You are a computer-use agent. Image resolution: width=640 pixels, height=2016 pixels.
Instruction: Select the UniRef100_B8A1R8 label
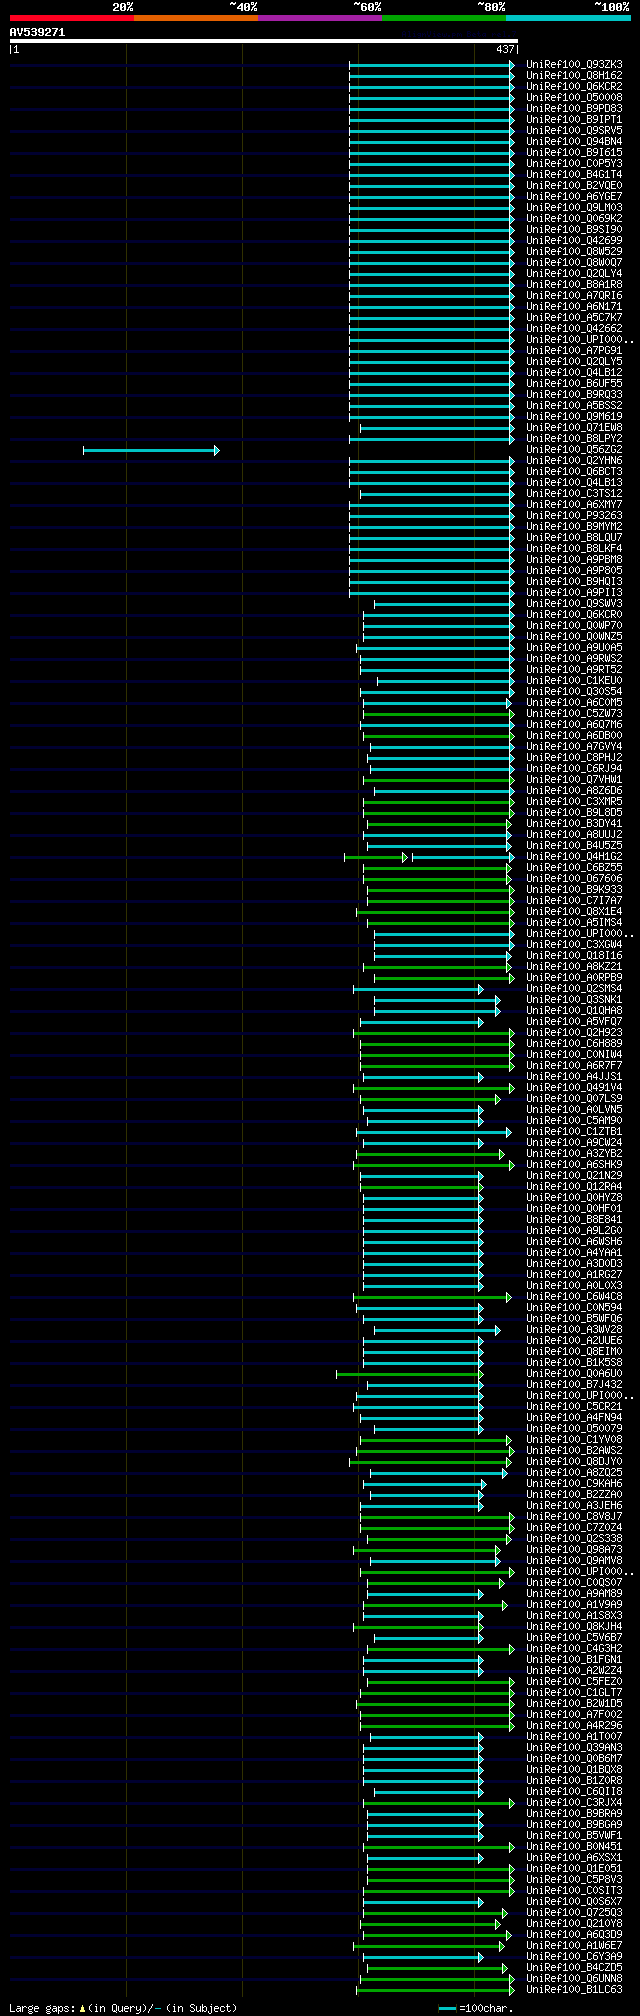pyautogui.click(x=574, y=284)
